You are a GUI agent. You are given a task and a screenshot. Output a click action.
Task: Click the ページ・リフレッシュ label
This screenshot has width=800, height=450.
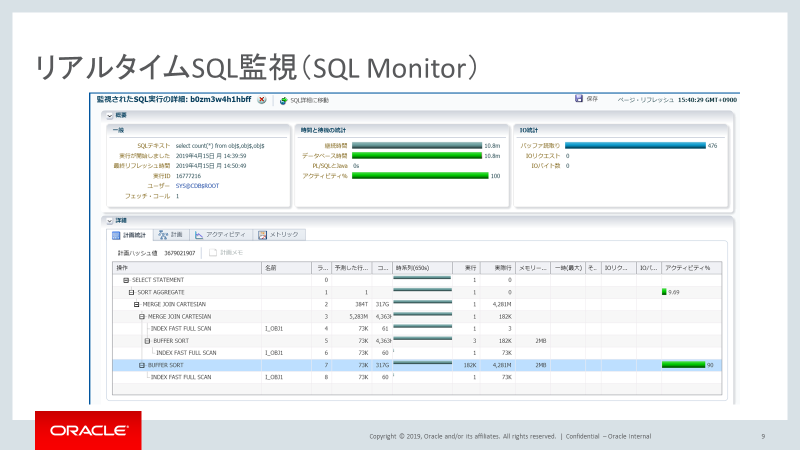click(x=645, y=100)
